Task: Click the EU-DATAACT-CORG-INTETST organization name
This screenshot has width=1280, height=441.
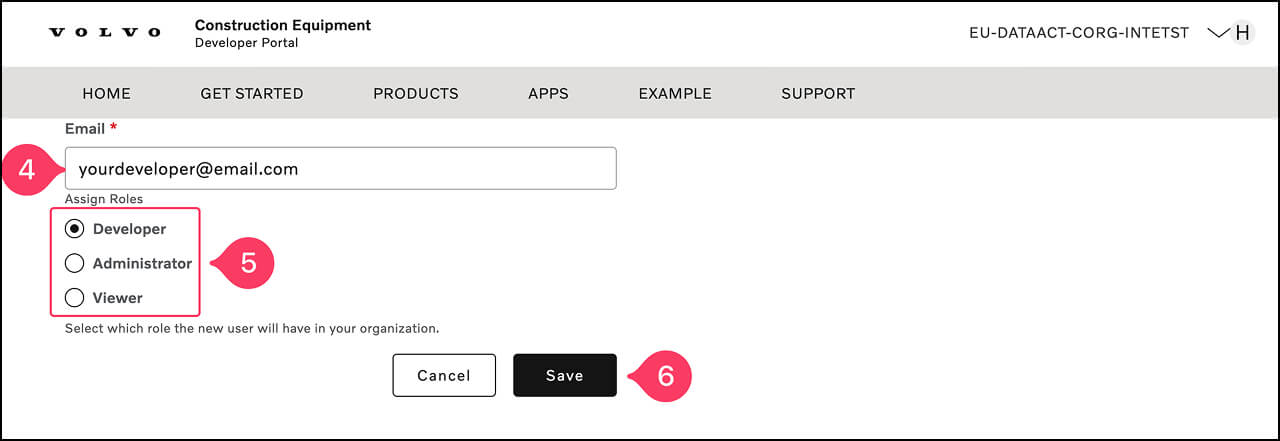Action: [1079, 33]
